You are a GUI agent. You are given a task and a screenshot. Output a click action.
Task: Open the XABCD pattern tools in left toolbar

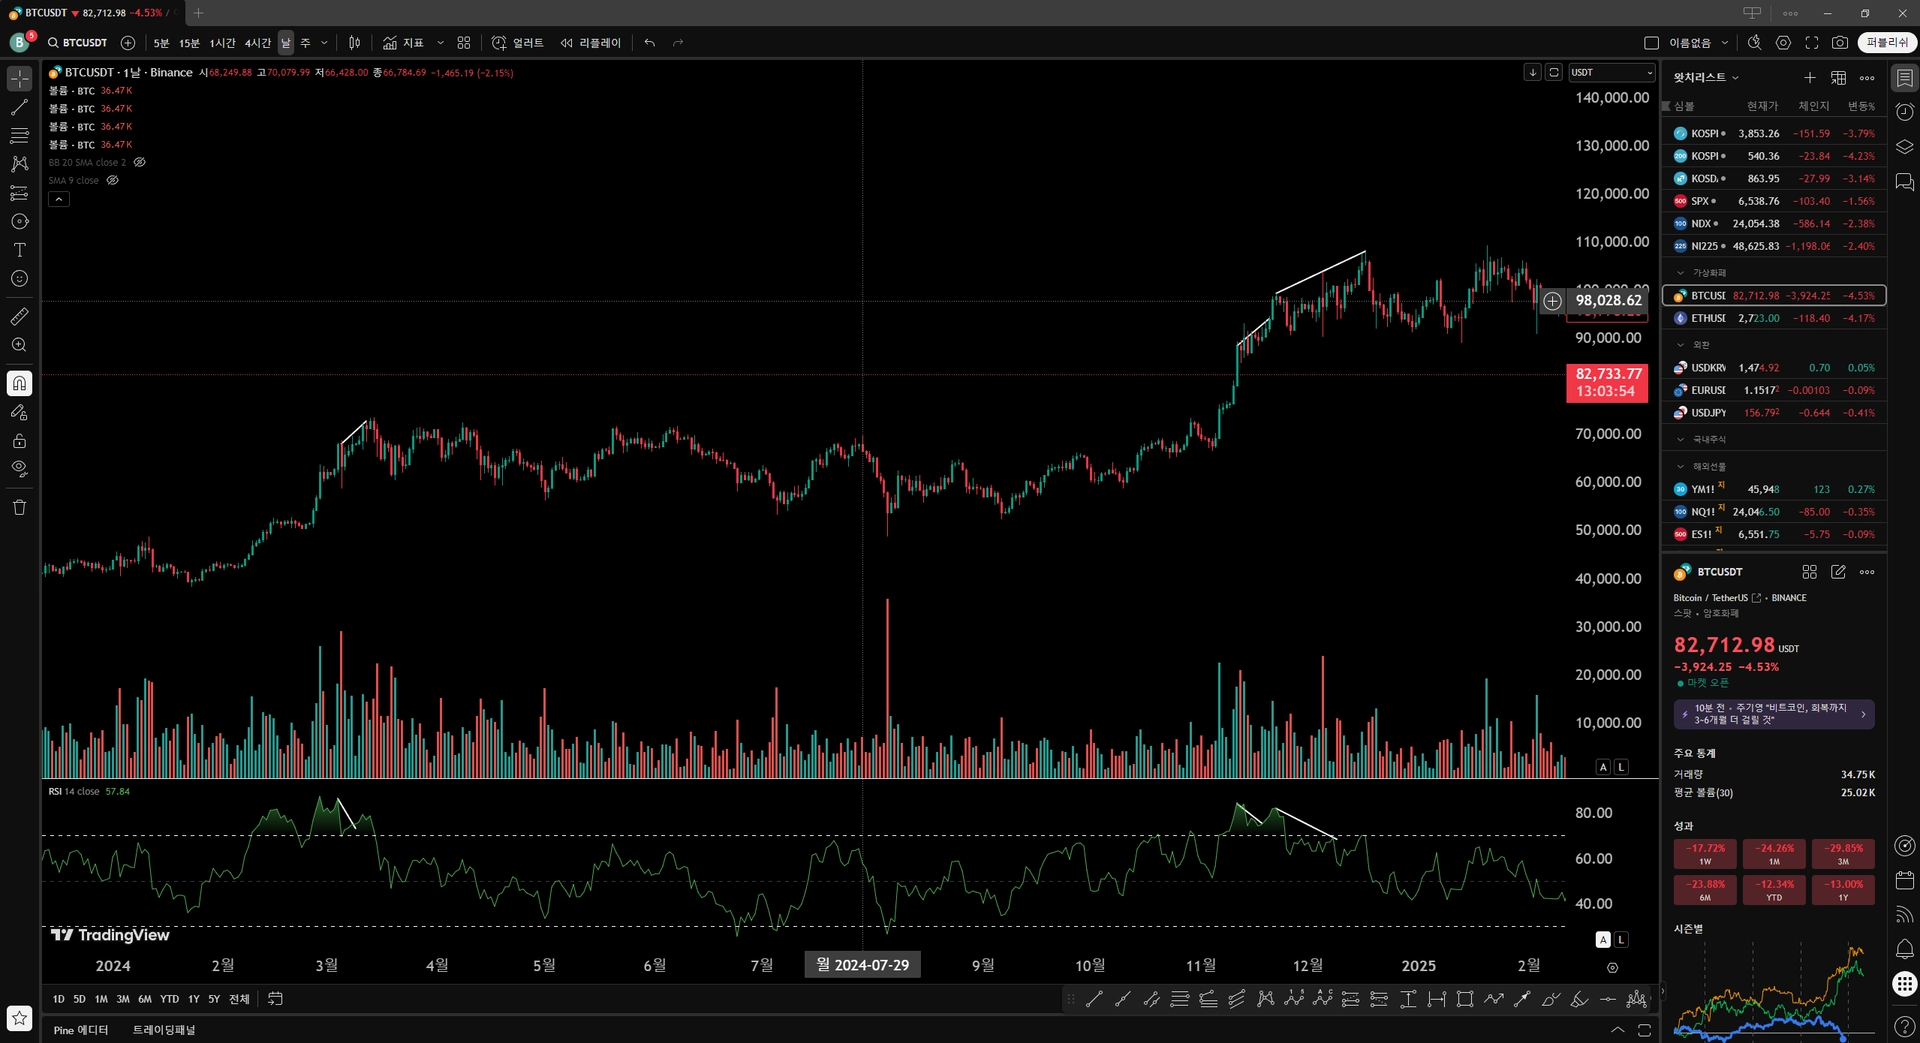click(19, 164)
